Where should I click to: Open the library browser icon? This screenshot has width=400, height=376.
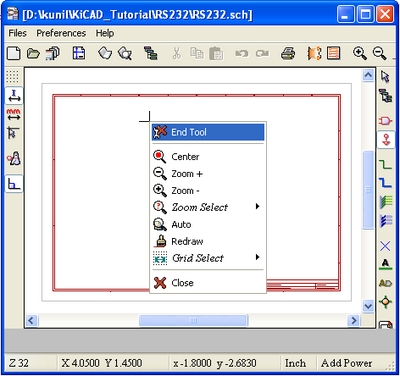(x=125, y=53)
